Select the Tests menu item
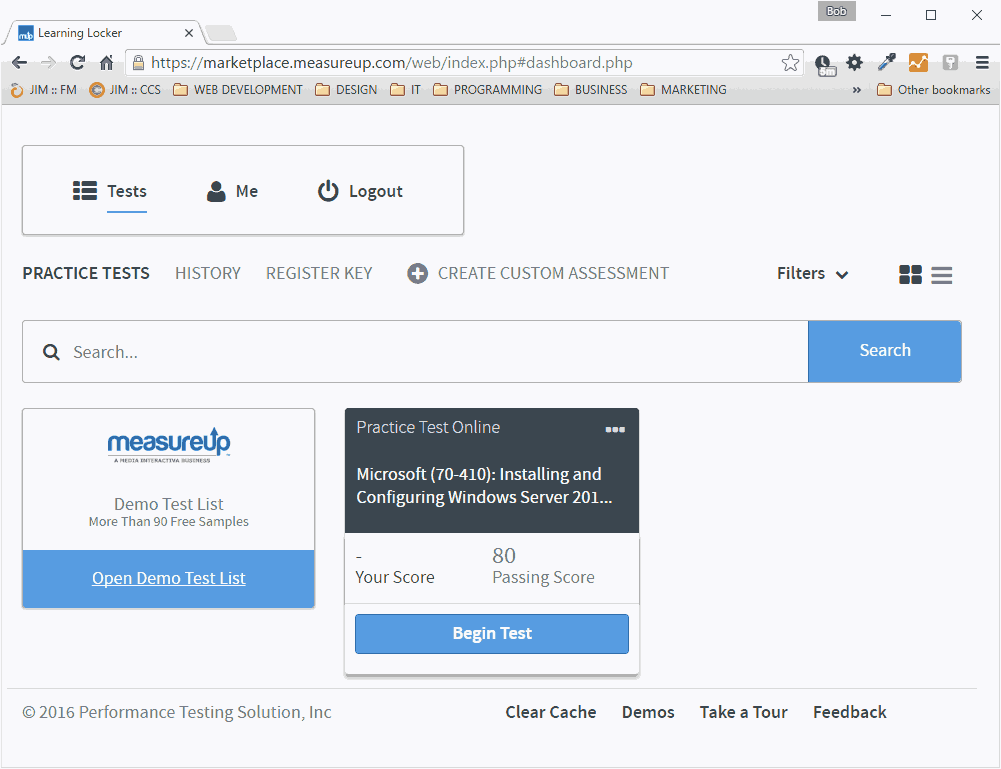This screenshot has width=1001, height=769. [x=110, y=191]
